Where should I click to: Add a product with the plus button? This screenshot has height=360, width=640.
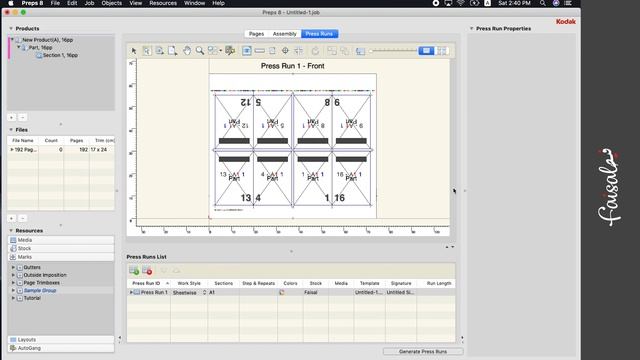(x=12, y=118)
